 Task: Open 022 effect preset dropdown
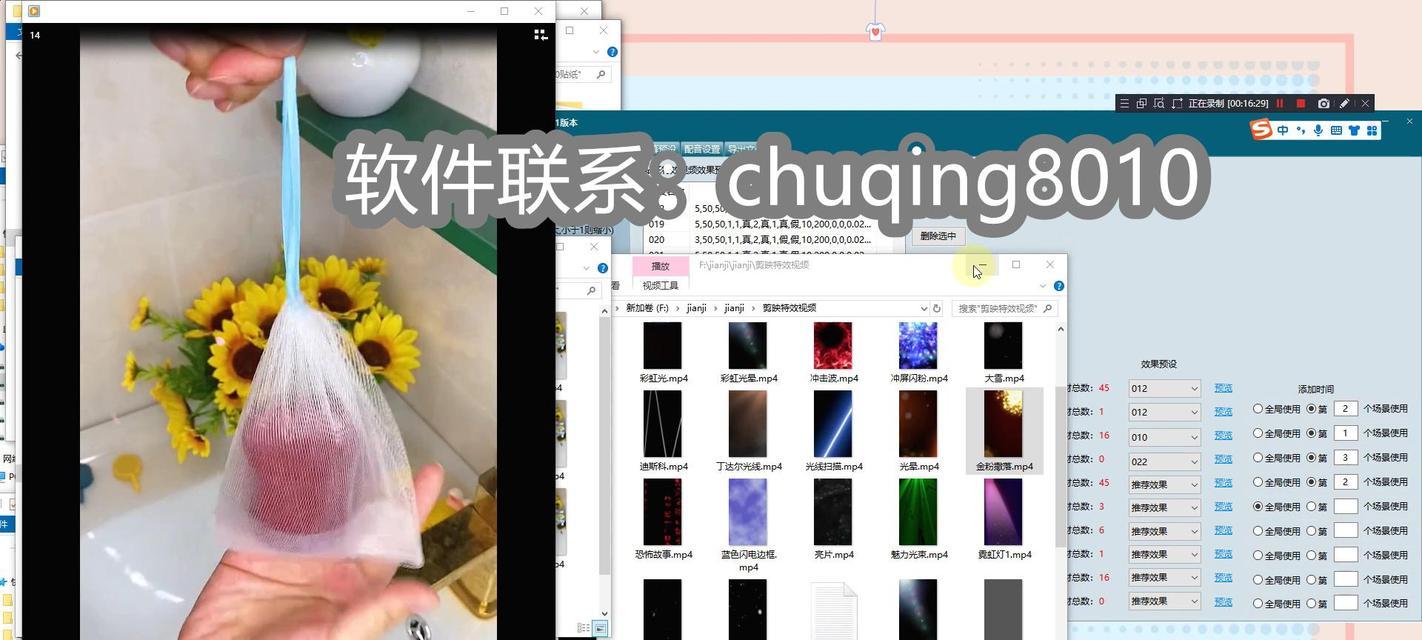pos(1164,462)
